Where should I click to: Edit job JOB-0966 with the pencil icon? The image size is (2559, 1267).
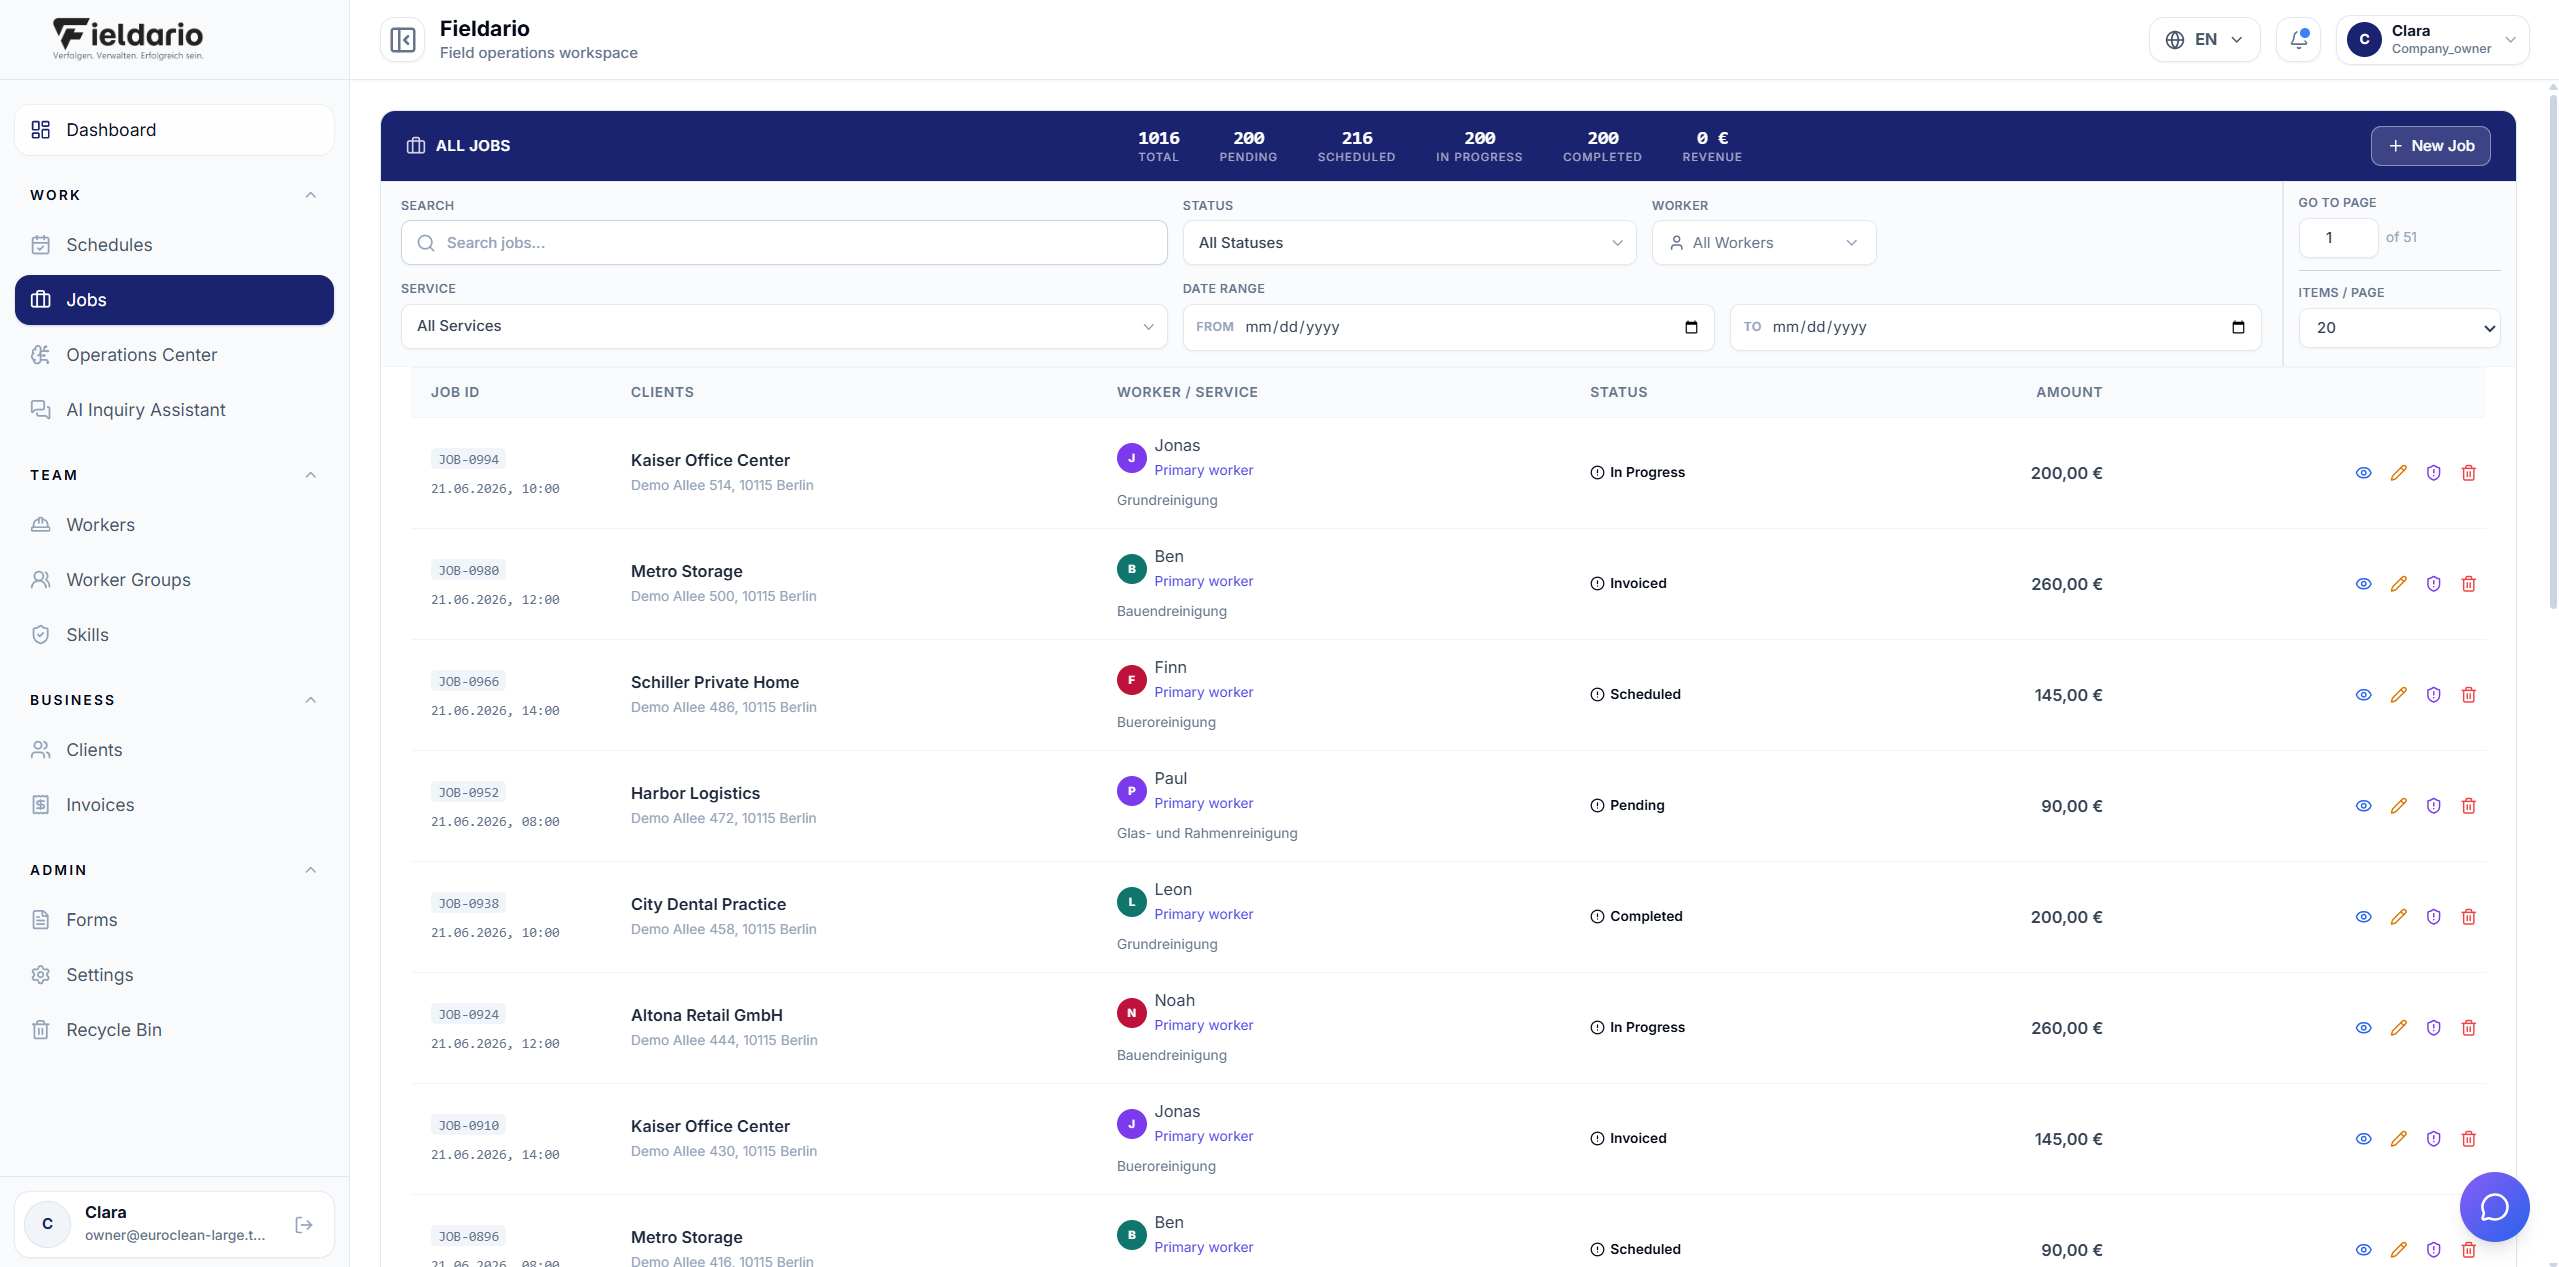click(2398, 695)
